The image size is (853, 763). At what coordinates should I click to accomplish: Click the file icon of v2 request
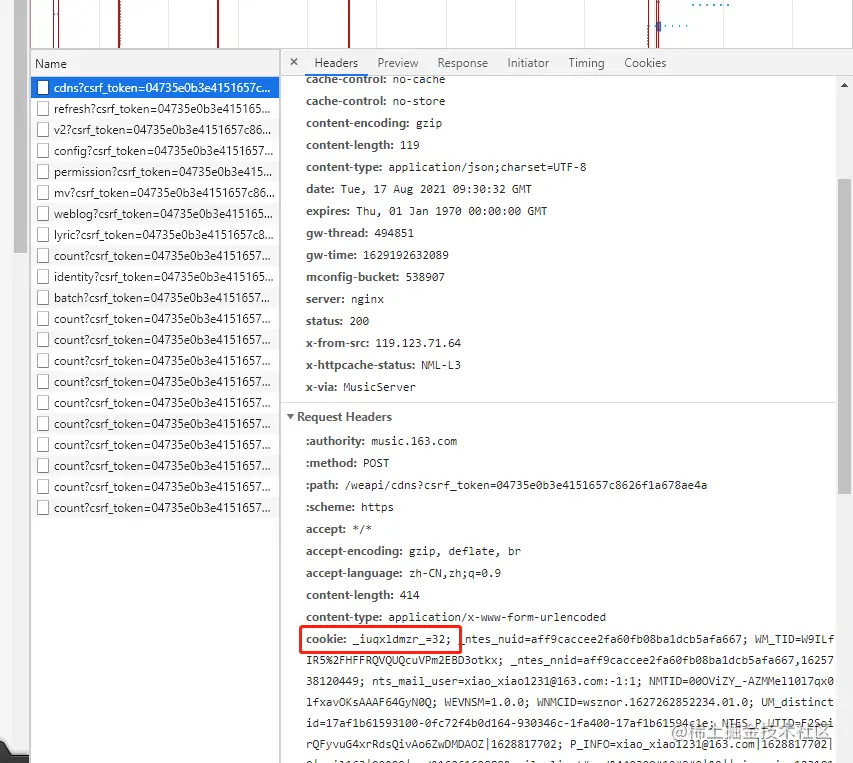pyautogui.click(x=43, y=130)
